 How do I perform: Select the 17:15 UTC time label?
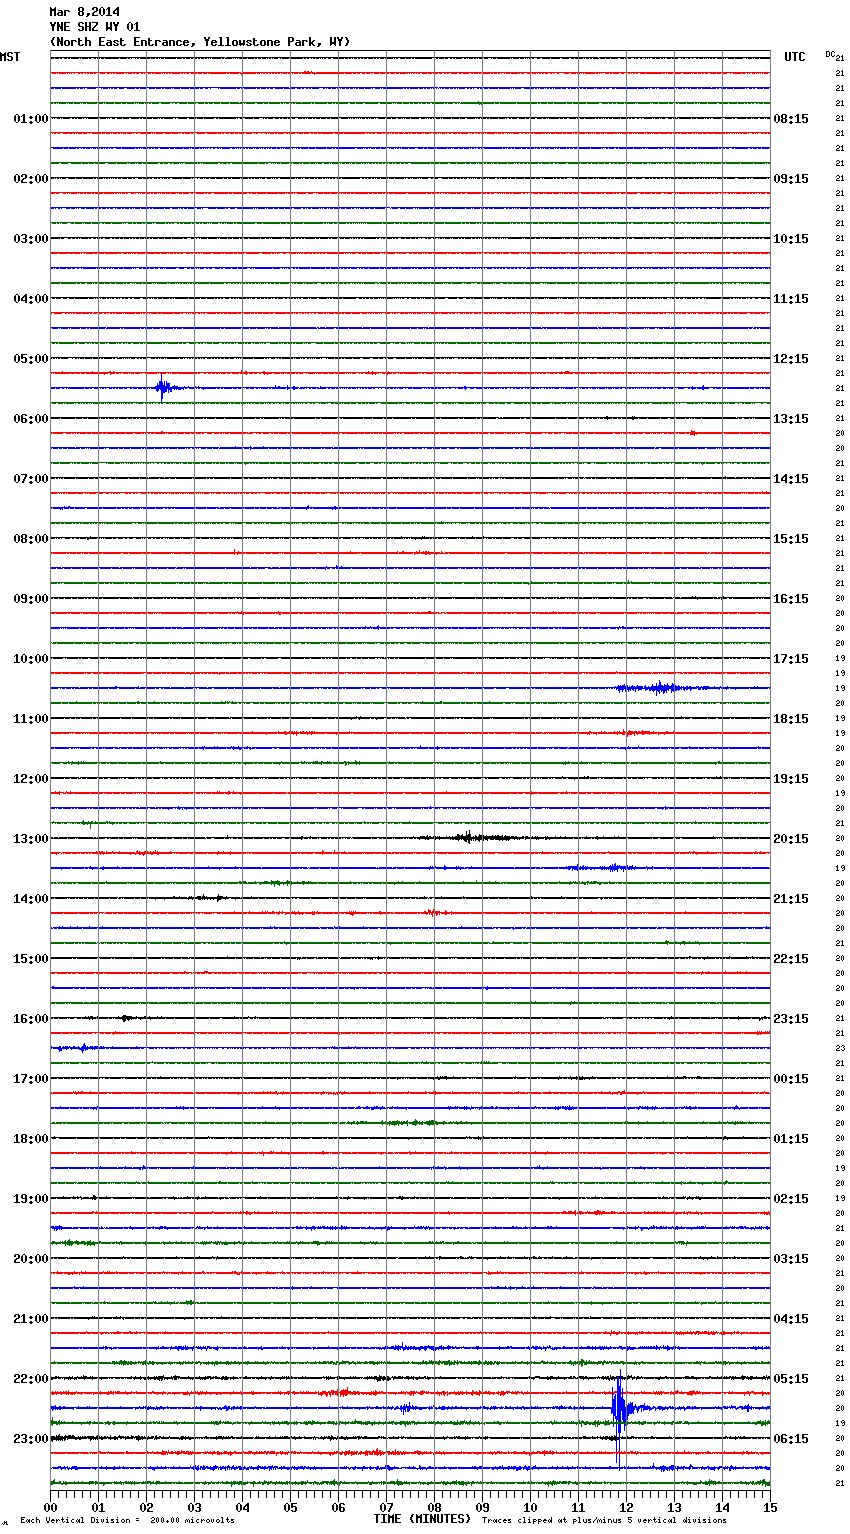791,659
